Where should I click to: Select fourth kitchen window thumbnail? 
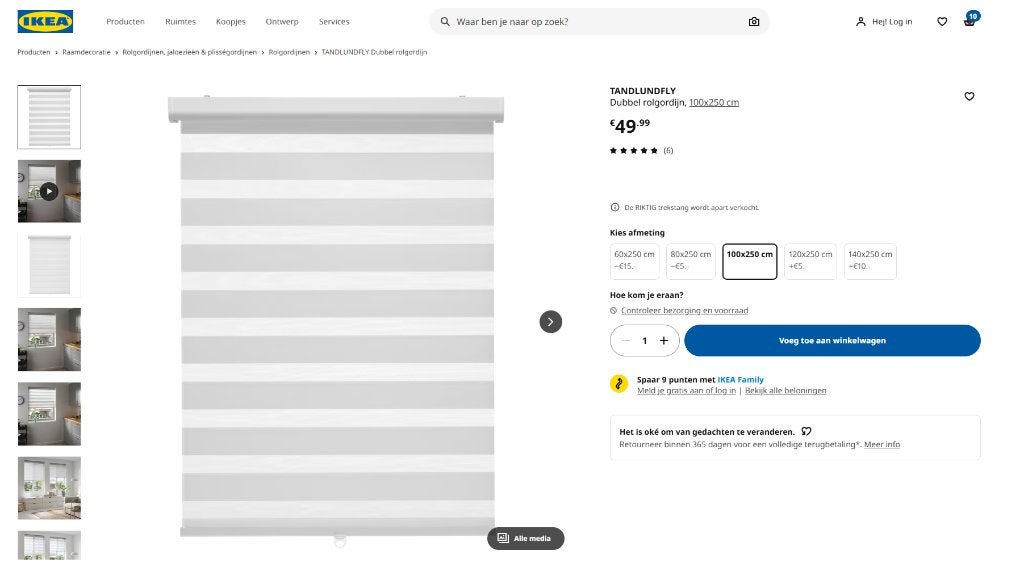click(x=49, y=340)
